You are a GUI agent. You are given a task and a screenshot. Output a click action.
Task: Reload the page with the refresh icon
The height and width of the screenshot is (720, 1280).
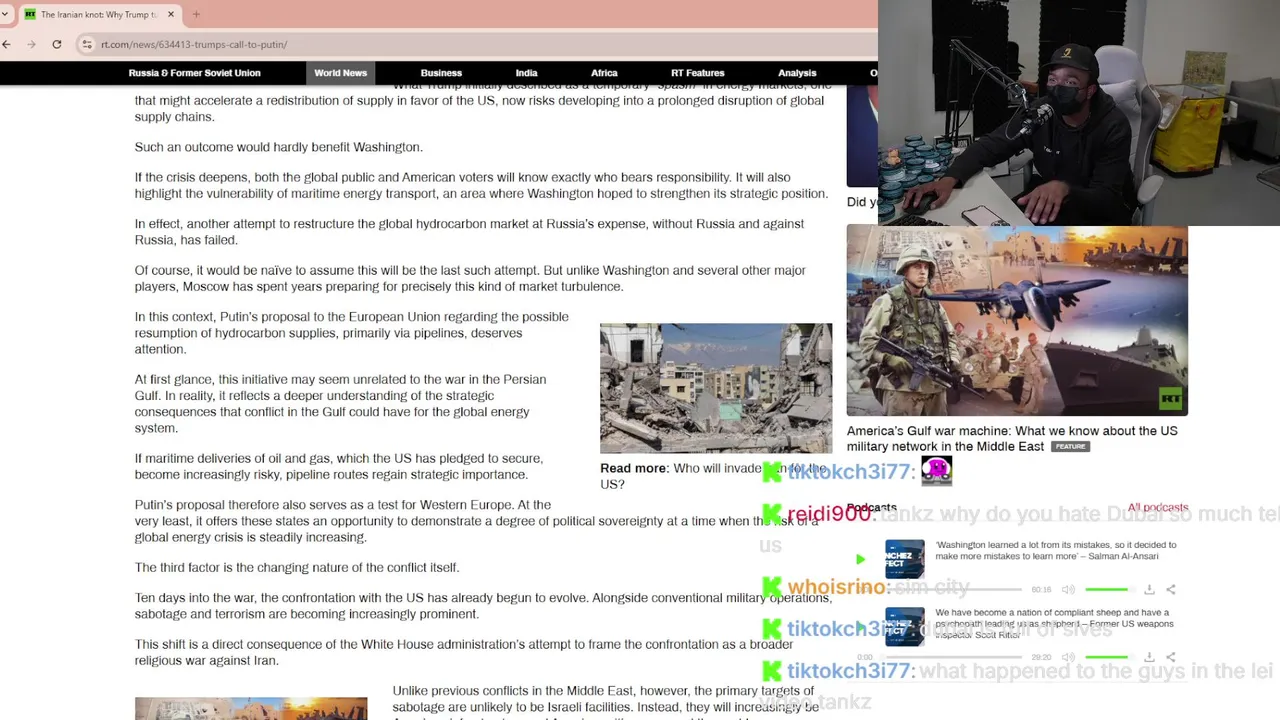point(57,44)
